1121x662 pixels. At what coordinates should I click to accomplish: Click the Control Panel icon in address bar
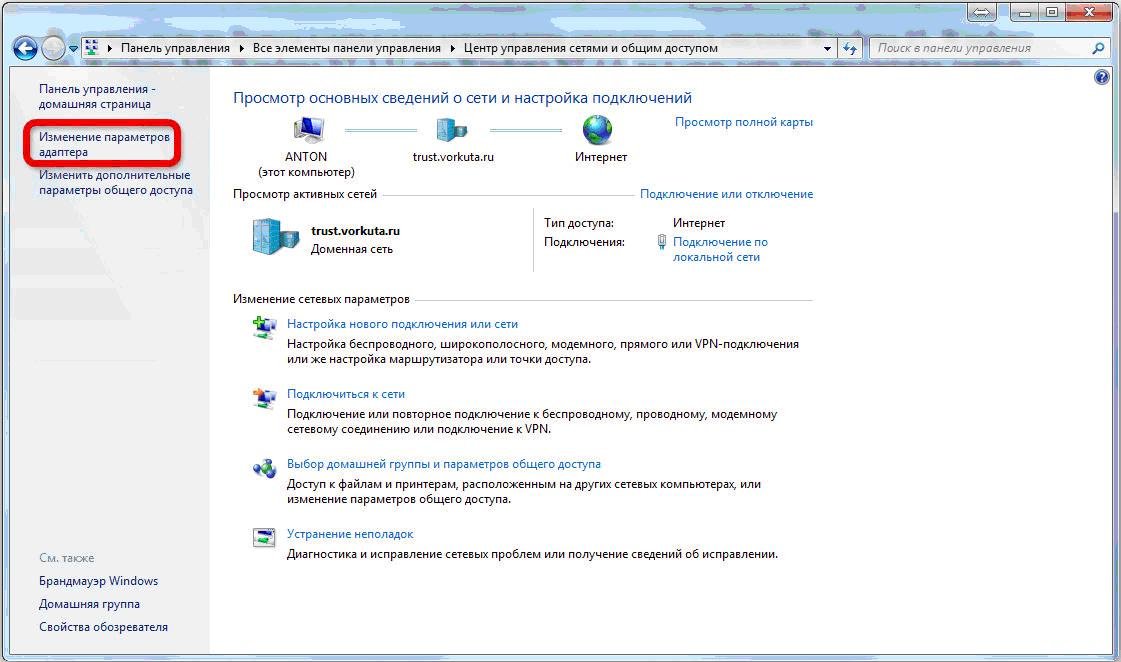click(x=92, y=48)
